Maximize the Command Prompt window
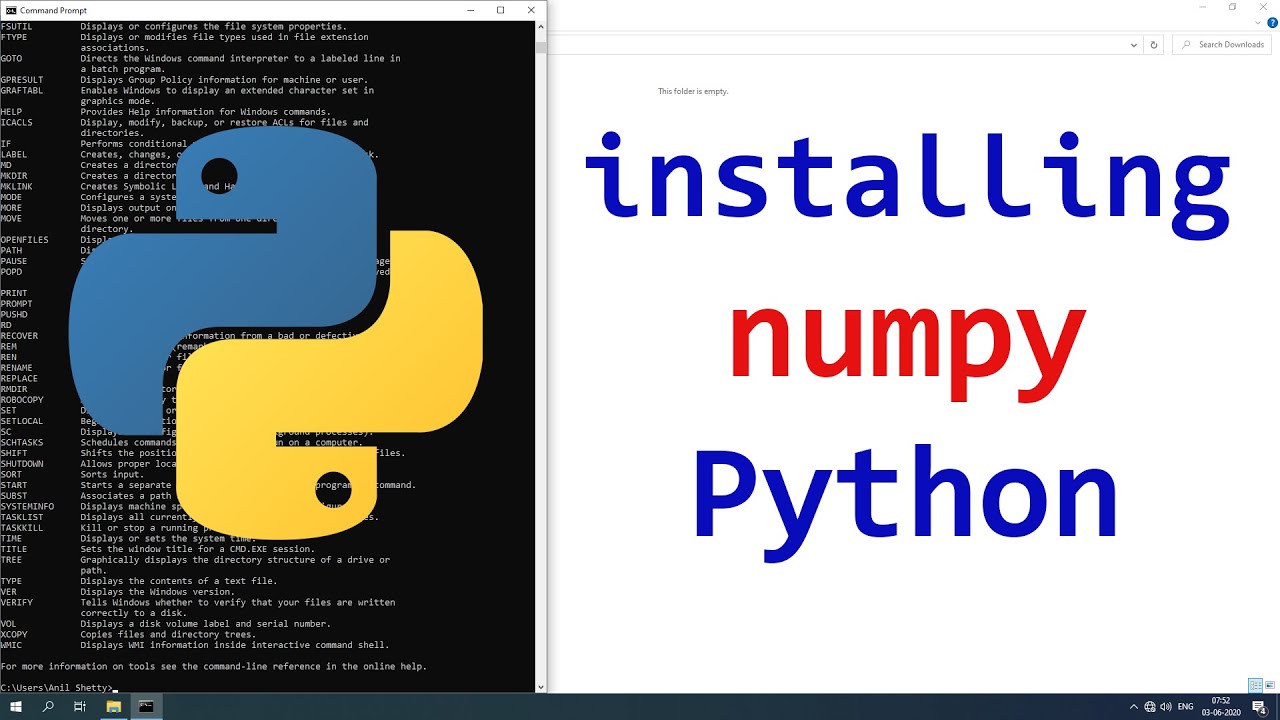The height and width of the screenshot is (720, 1280). [500, 10]
